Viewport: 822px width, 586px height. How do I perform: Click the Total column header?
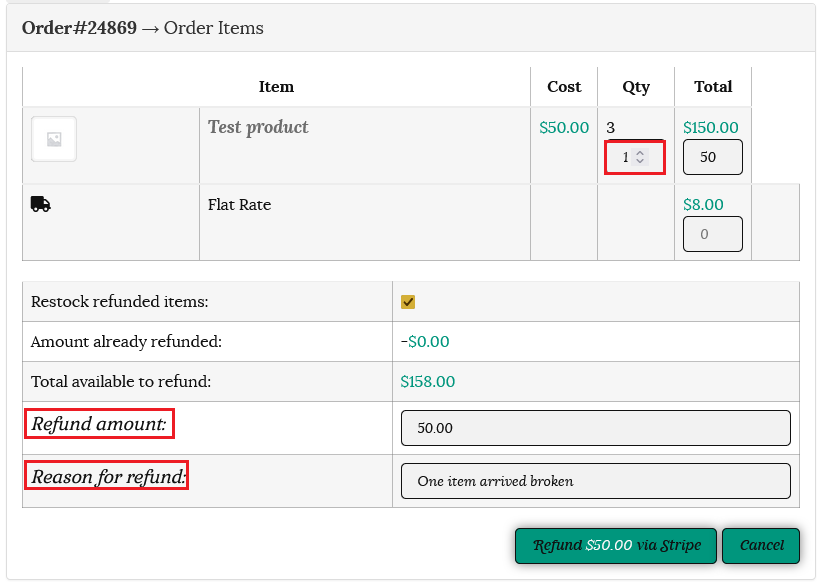pos(713,87)
